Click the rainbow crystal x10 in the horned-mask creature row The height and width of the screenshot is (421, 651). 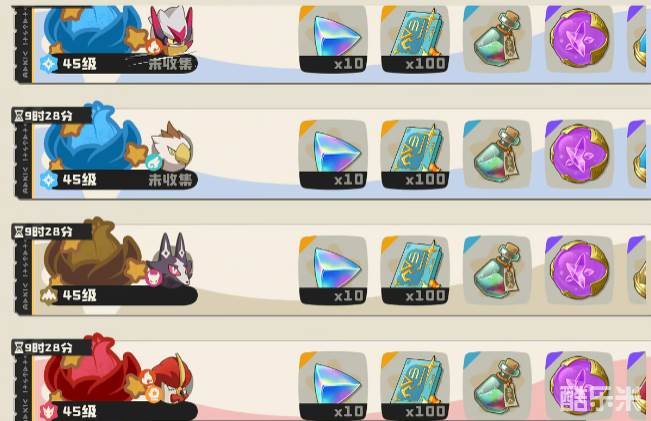[x=333, y=39]
